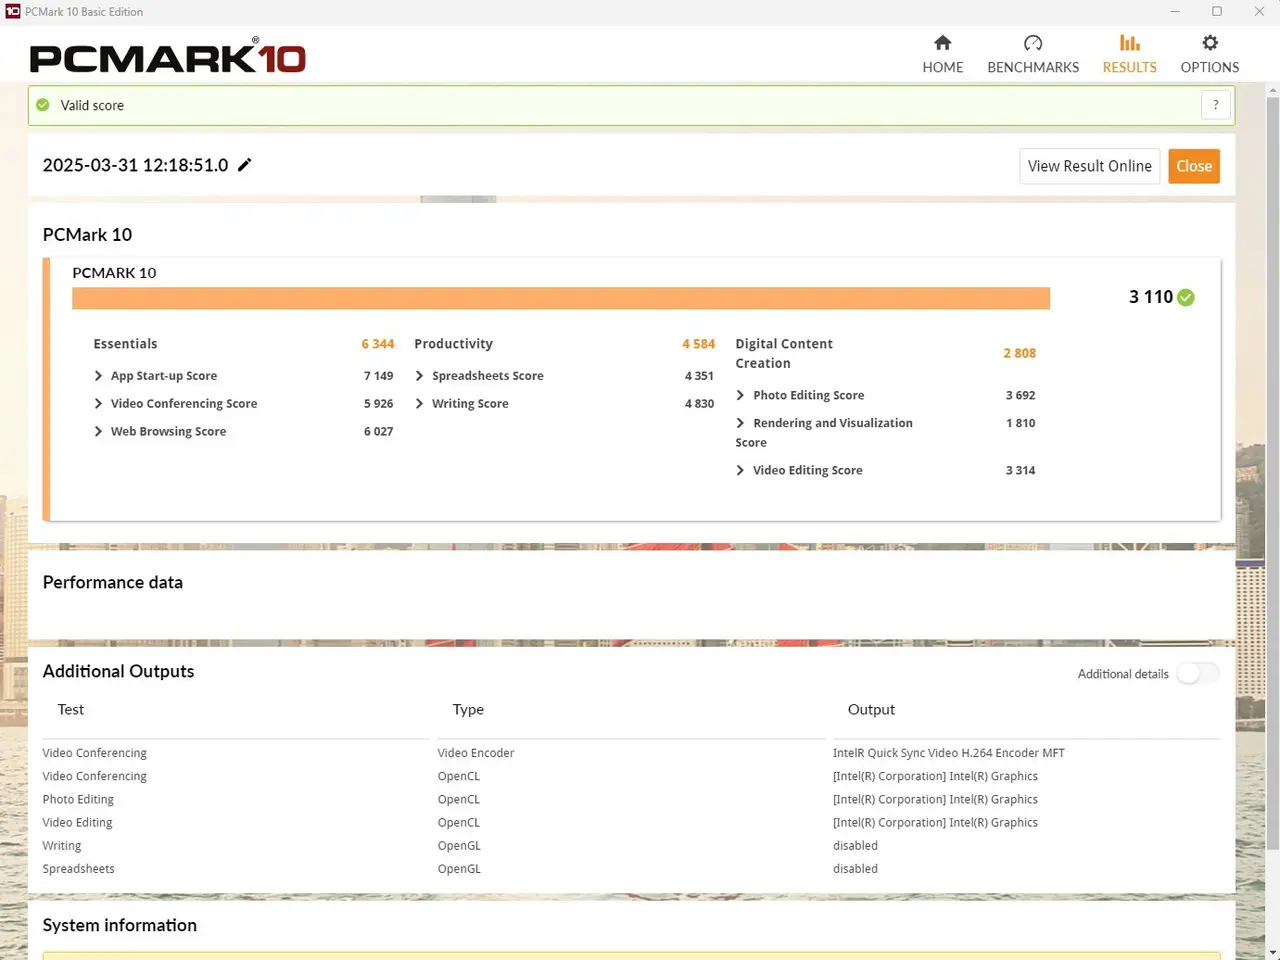
Task: Click the green Valid score check icon
Action: point(43,105)
